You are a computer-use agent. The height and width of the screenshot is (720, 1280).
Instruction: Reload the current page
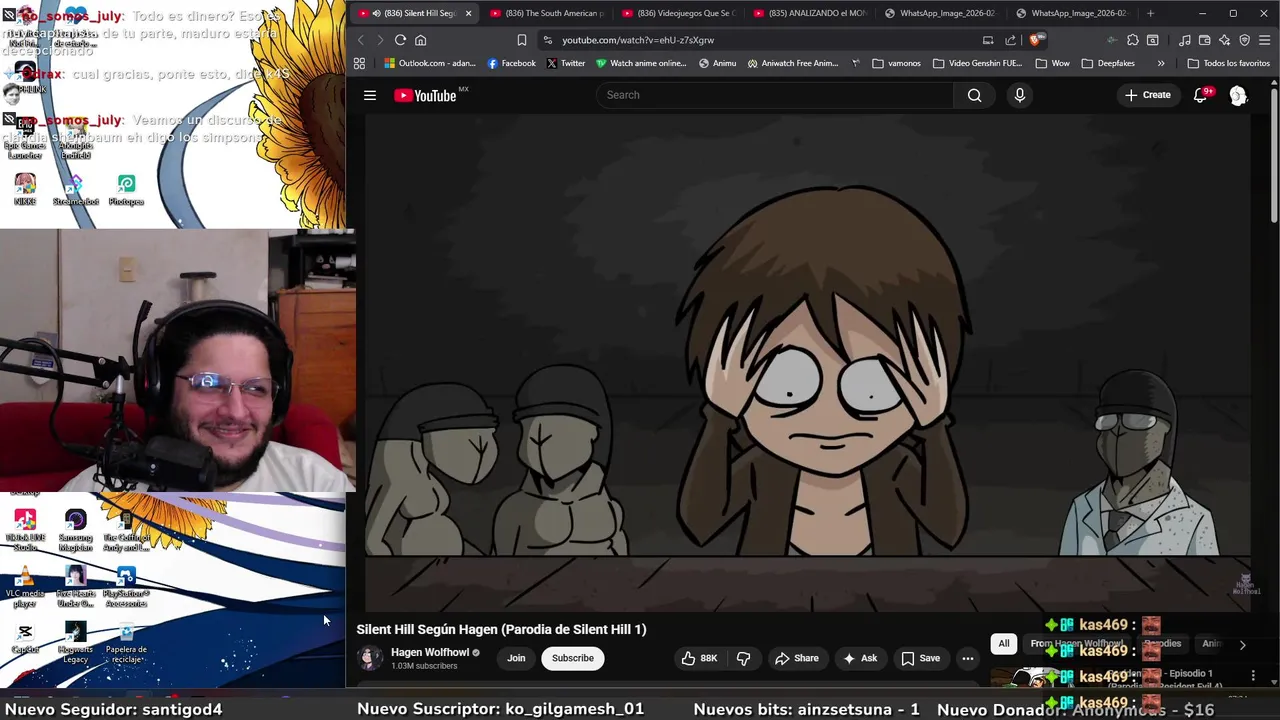(x=400, y=40)
